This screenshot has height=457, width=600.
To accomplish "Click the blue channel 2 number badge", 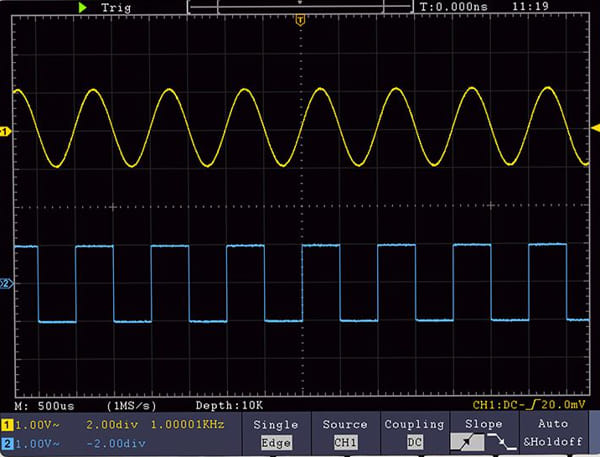I will (x=7, y=444).
